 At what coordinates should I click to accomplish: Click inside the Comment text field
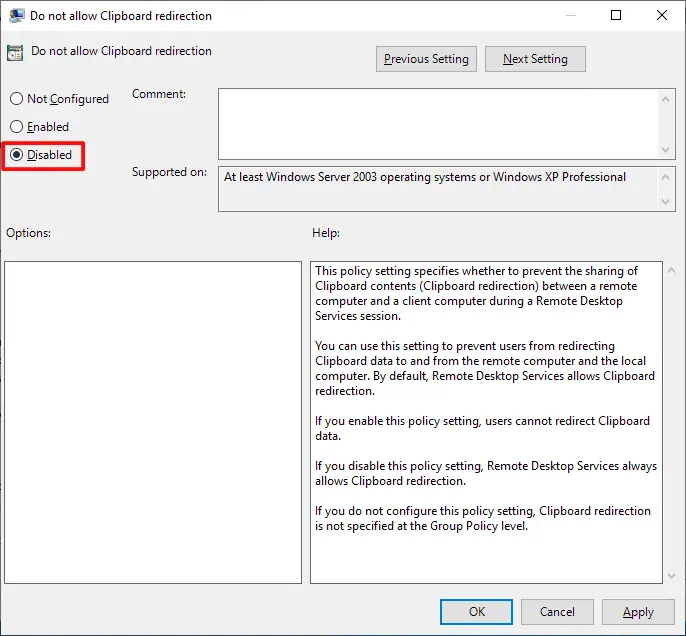[438, 123]
